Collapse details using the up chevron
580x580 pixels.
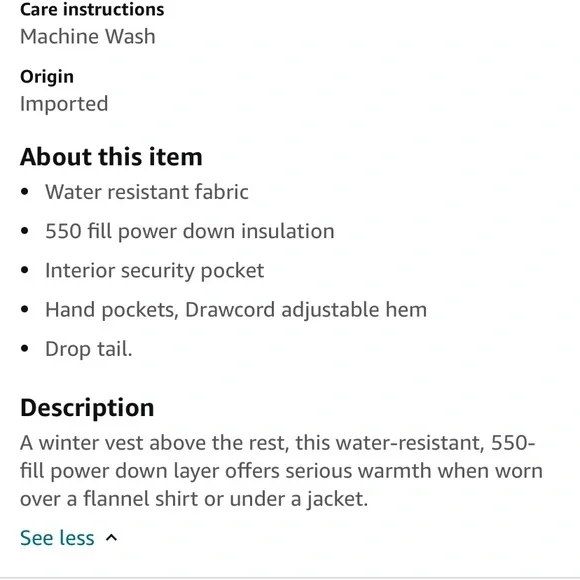coord(111,538)
